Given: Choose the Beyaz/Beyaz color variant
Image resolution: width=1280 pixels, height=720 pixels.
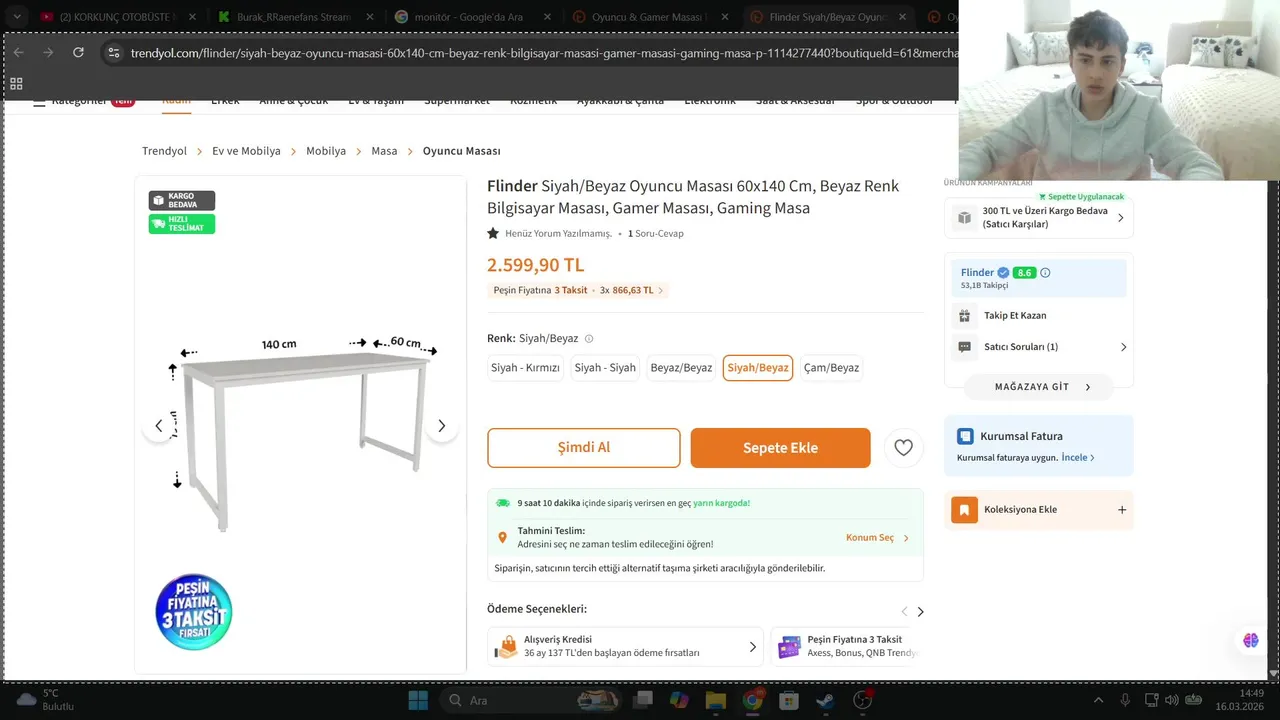Looking at the screenshot, I should 681,368.
